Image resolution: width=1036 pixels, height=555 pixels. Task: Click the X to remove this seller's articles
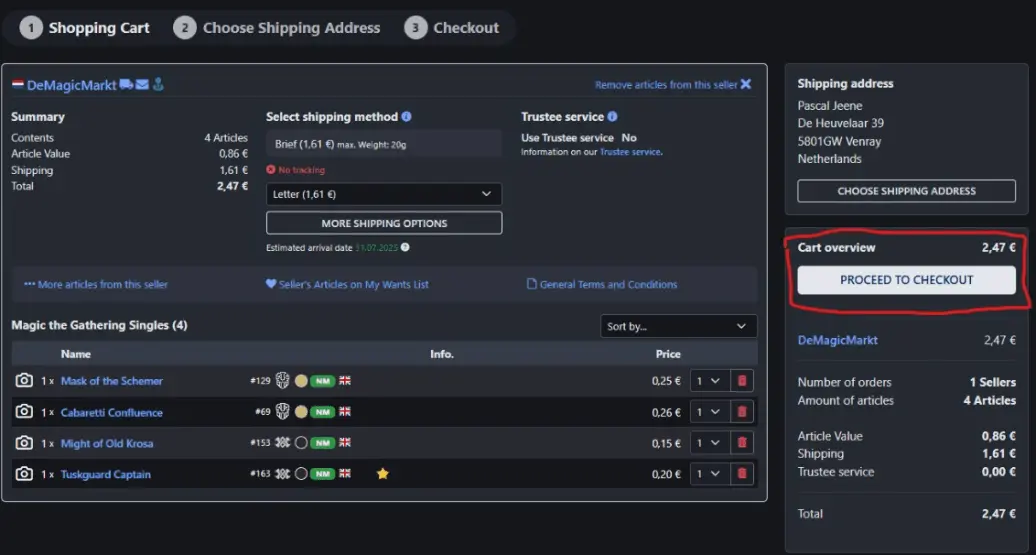click(x=745, y=85)
